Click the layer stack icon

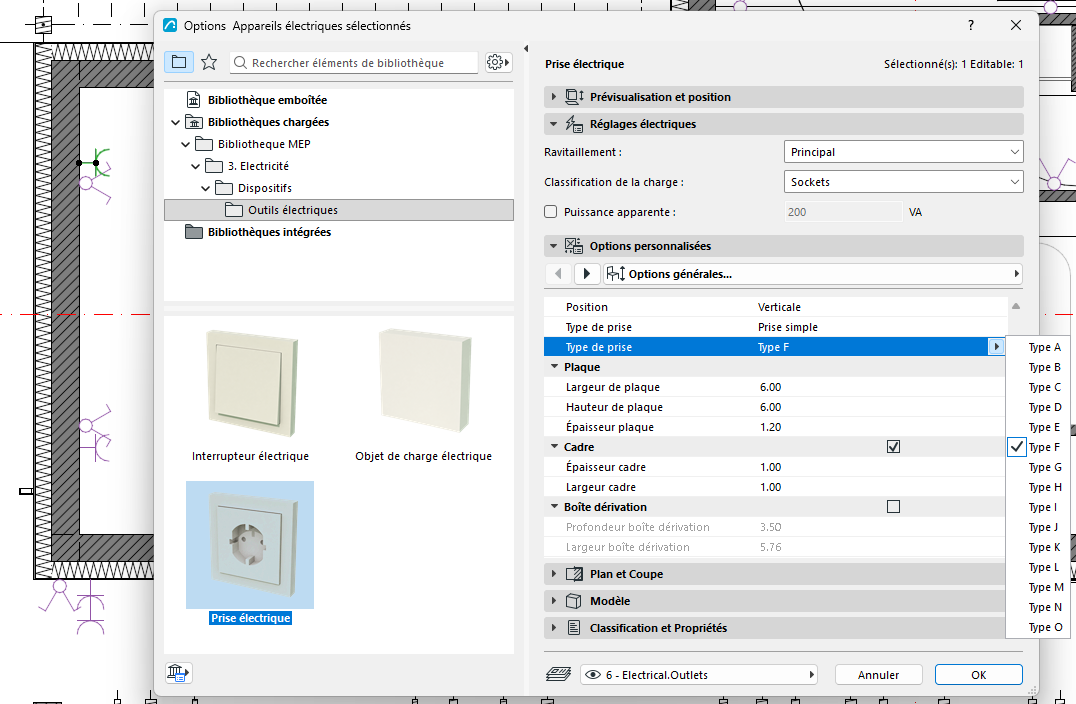pyautogui.click(x=559, y=674)
